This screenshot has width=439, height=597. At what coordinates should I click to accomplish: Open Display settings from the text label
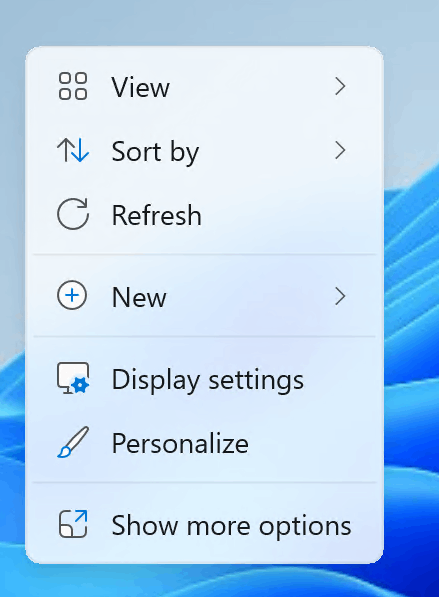coord(208,380)
